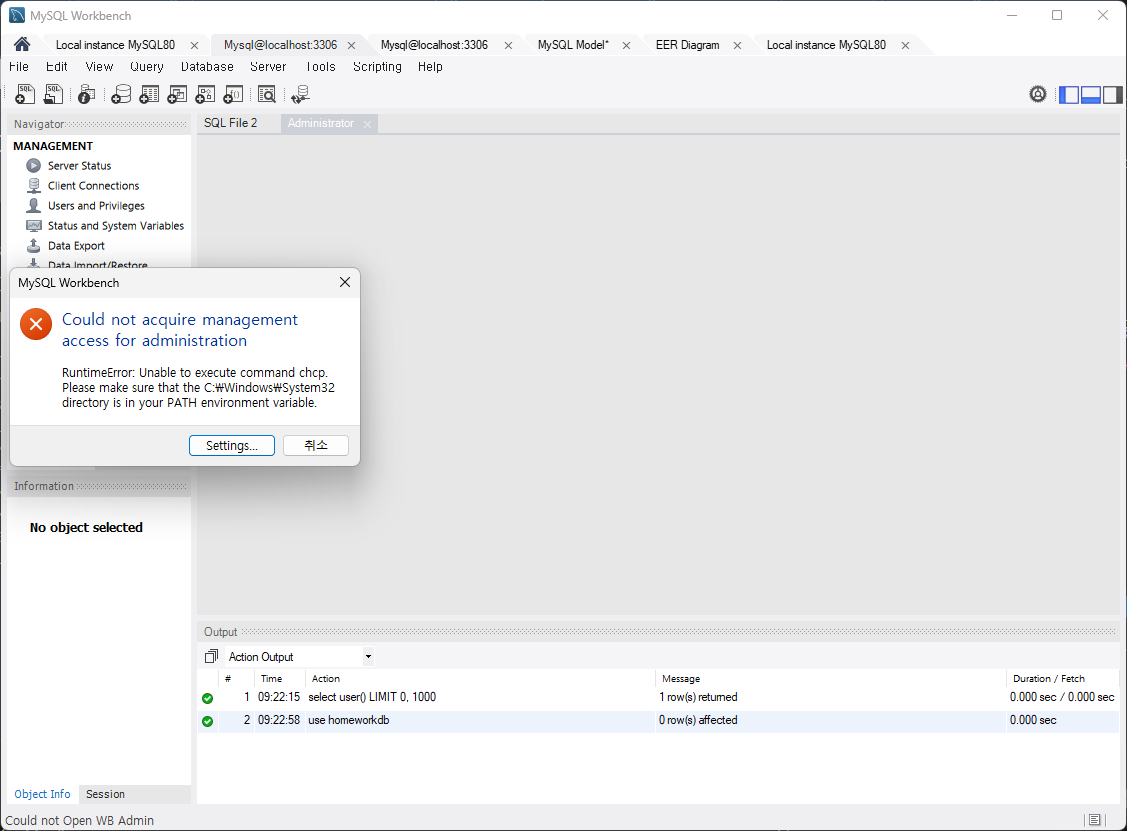Create a new stored procedure icon
1127x831 pixels.
click(206, 94)
